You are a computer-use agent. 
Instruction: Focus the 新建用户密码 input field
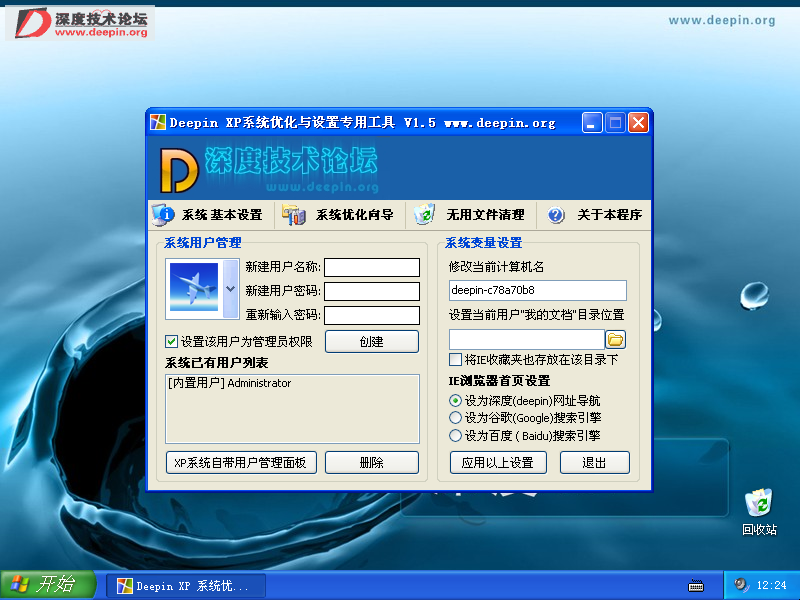tap(372, 291)
